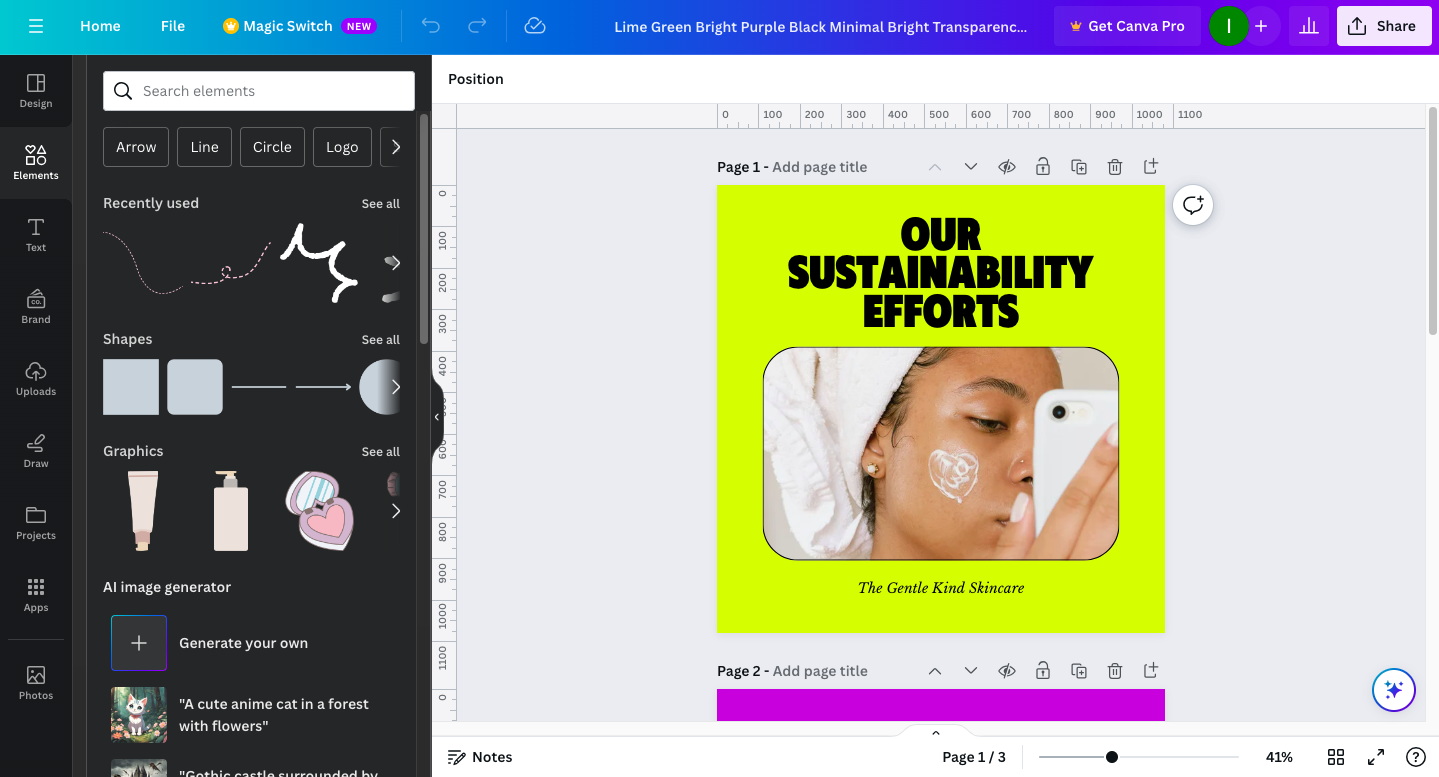Open the Position options
The image size is (1439, 777).
[x=476, y=79]
